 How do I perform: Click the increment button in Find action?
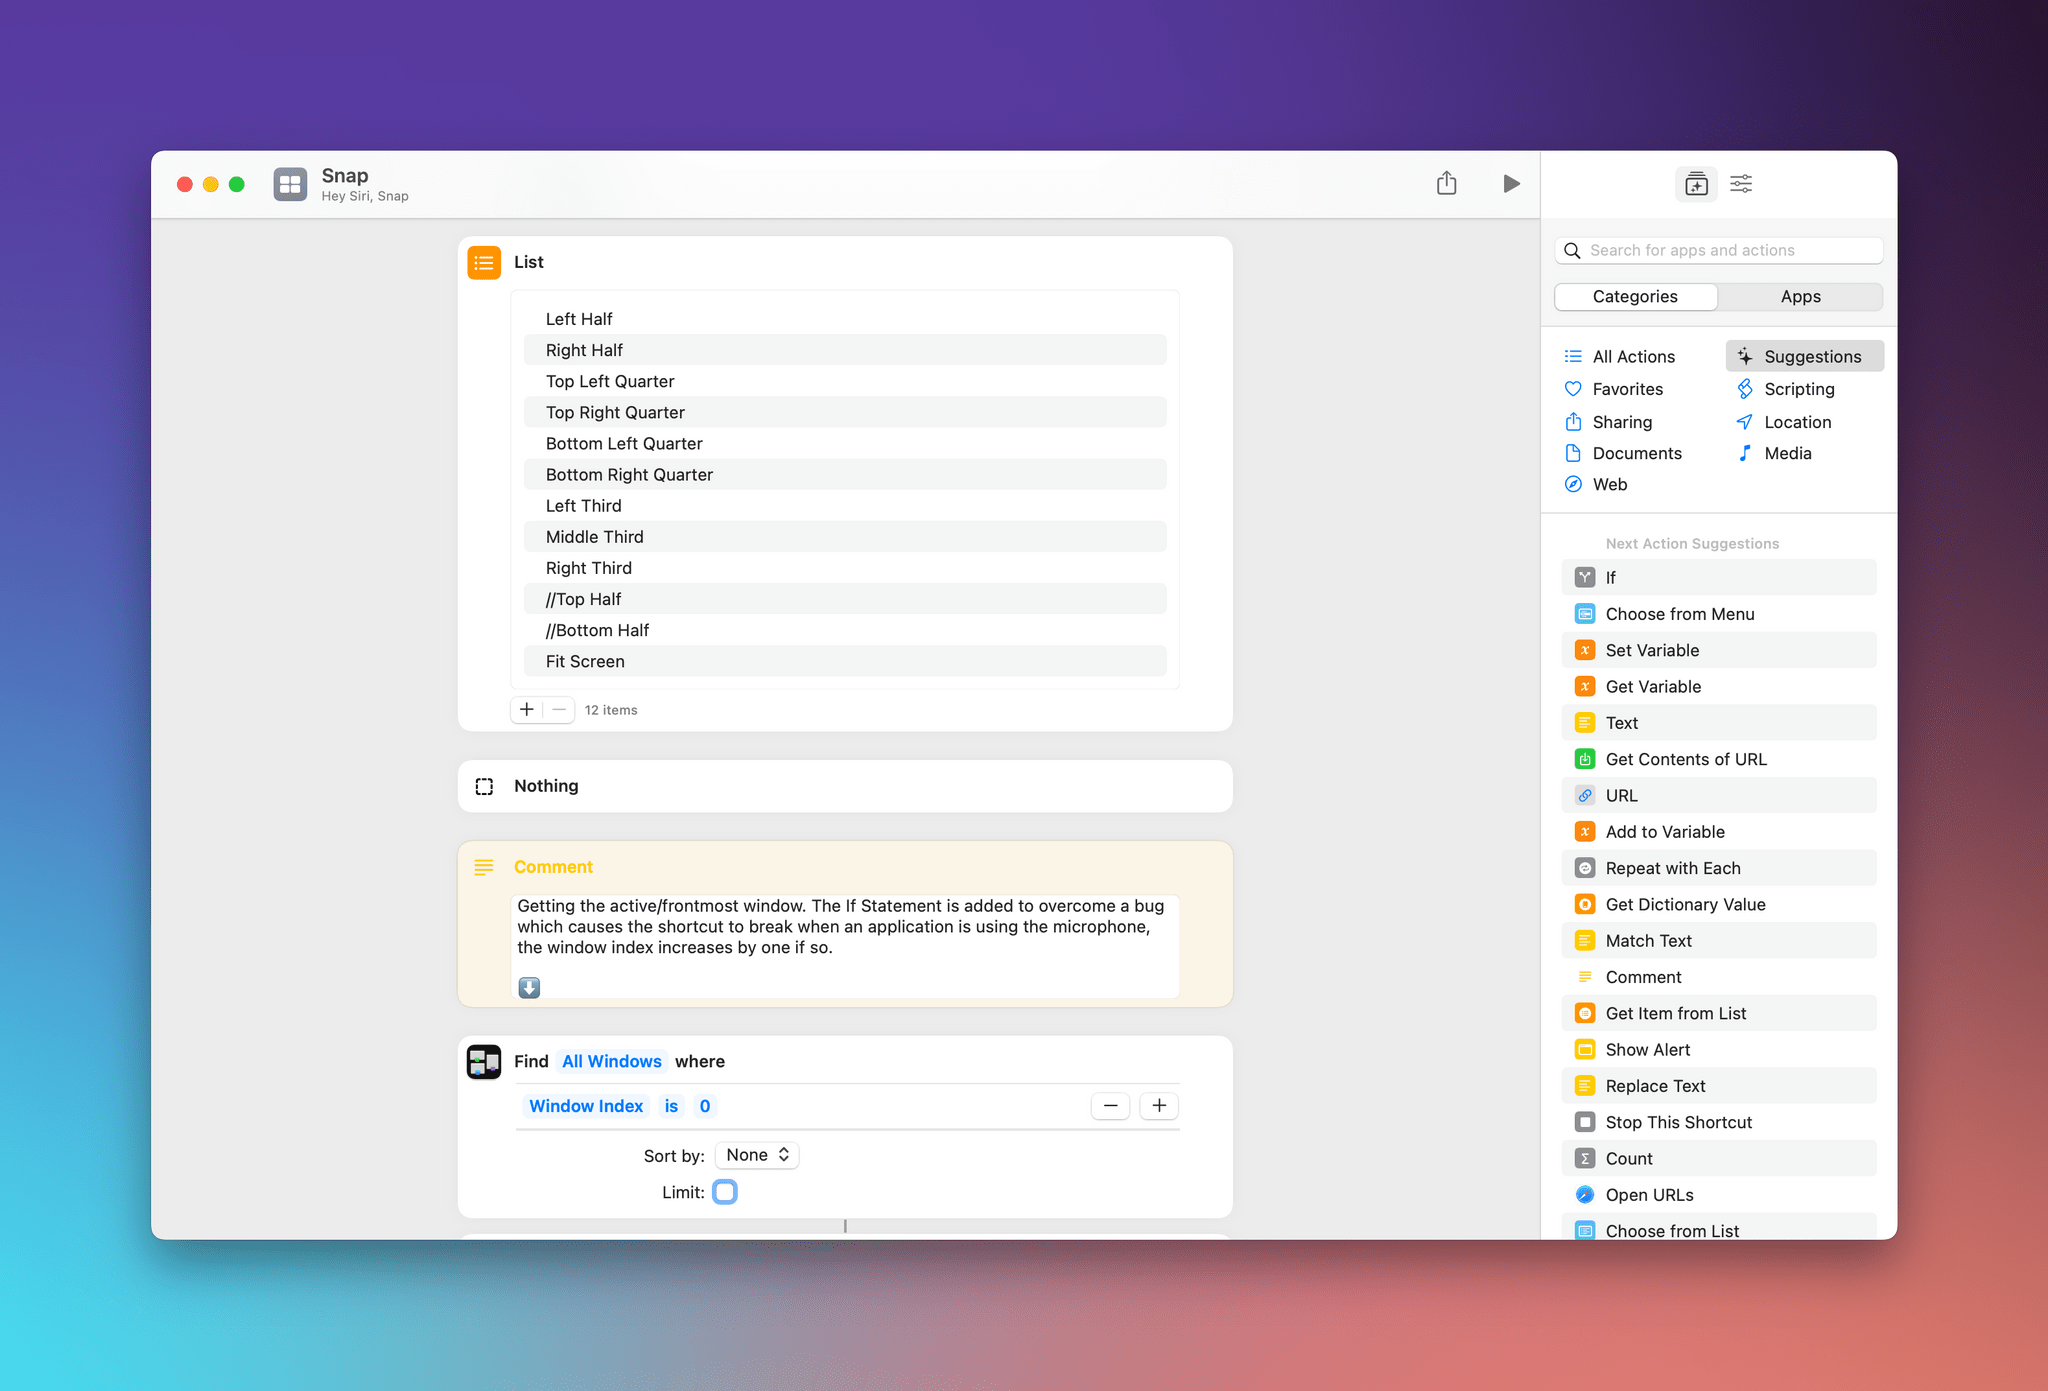pos(1158,1105)
